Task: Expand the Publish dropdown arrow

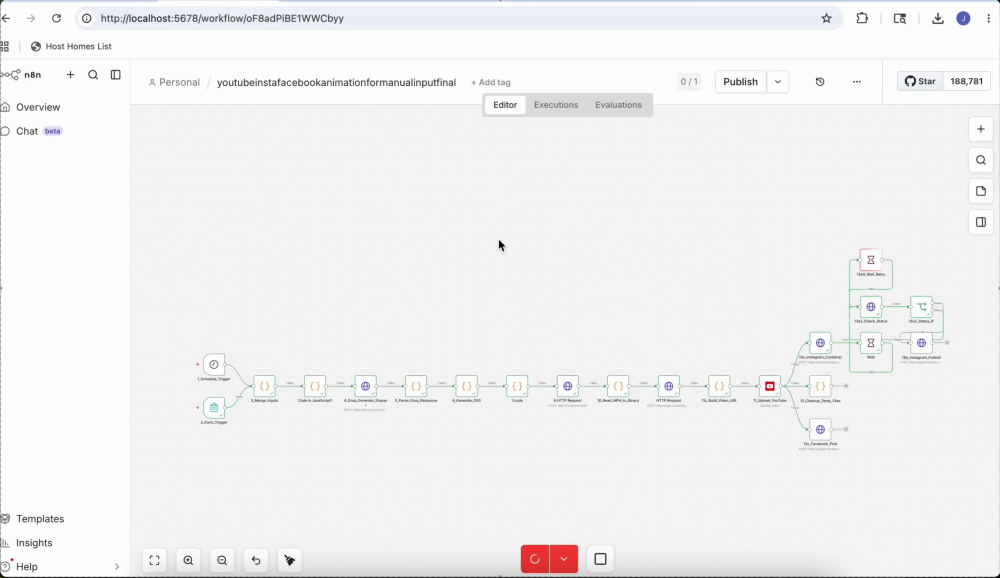Action: pyautogui.click(x=777, y=82)
